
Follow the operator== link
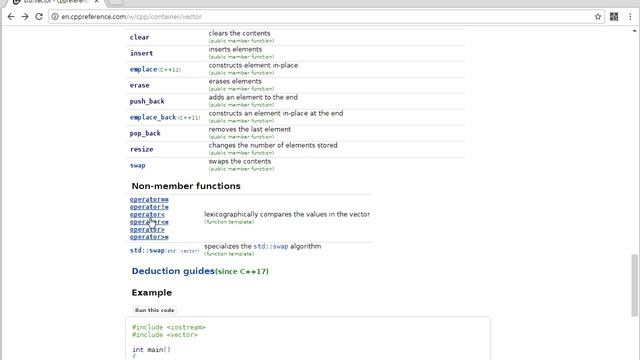(149, 199)
